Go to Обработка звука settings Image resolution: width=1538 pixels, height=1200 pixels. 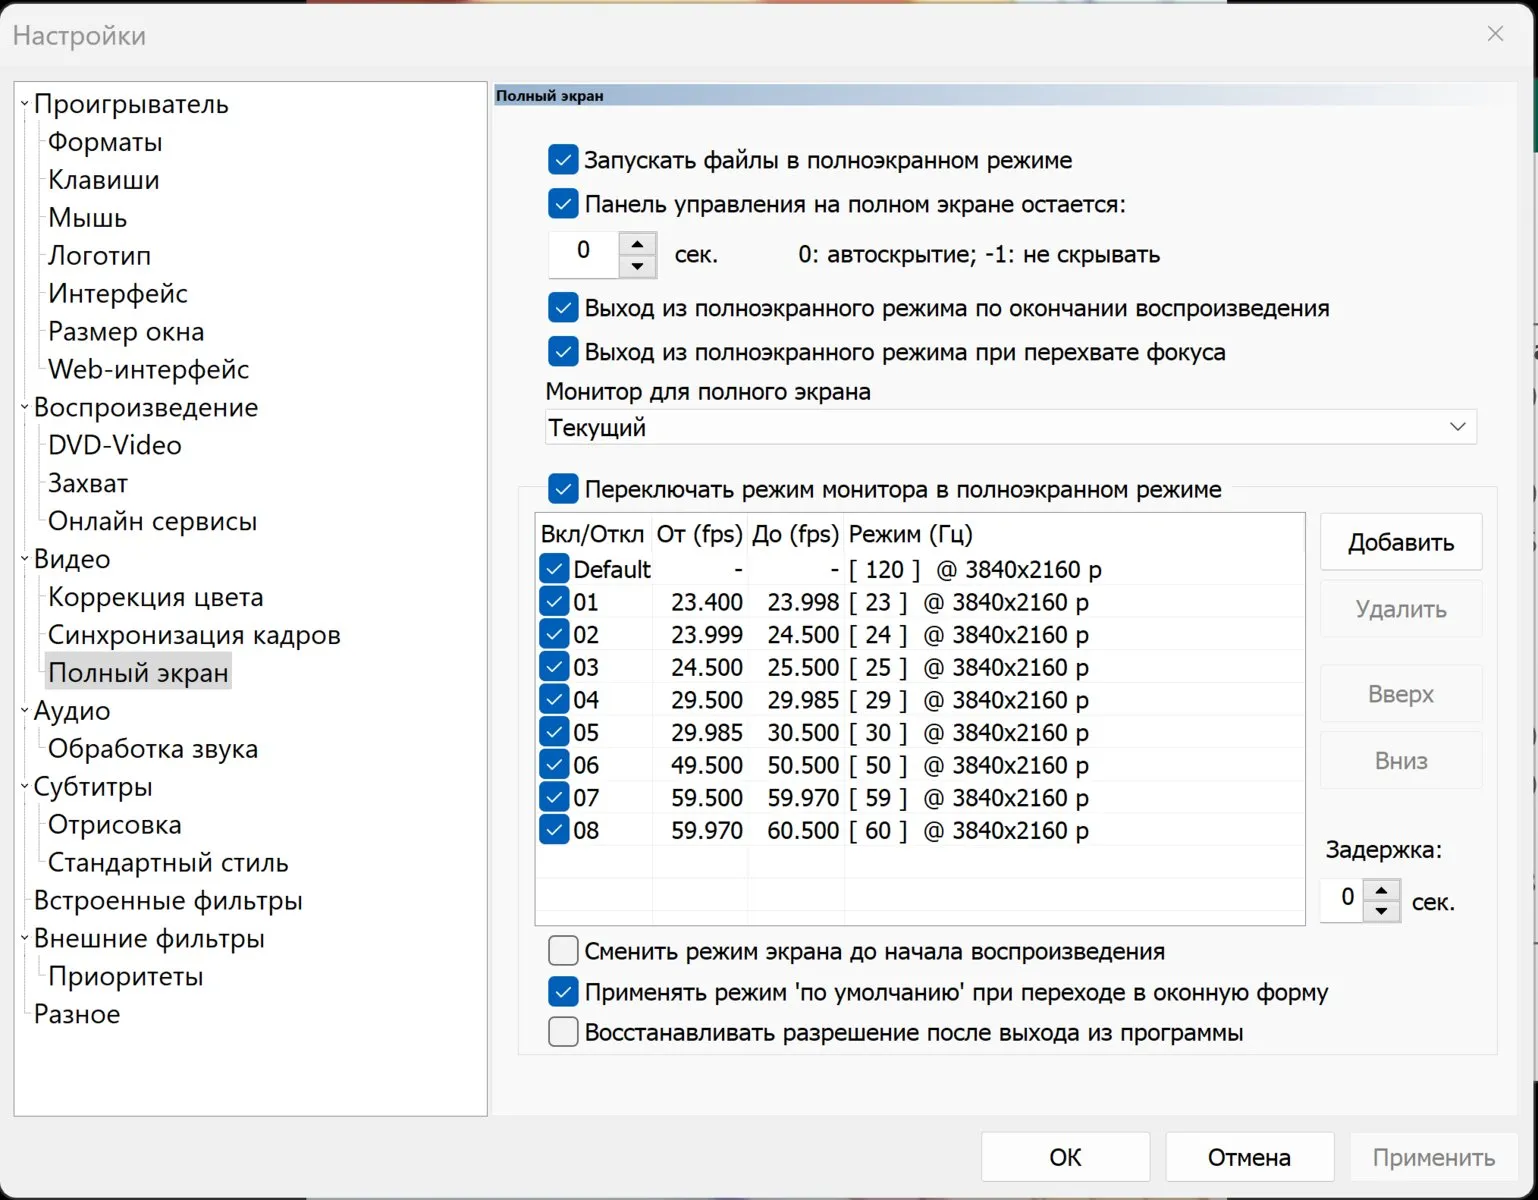153,749
